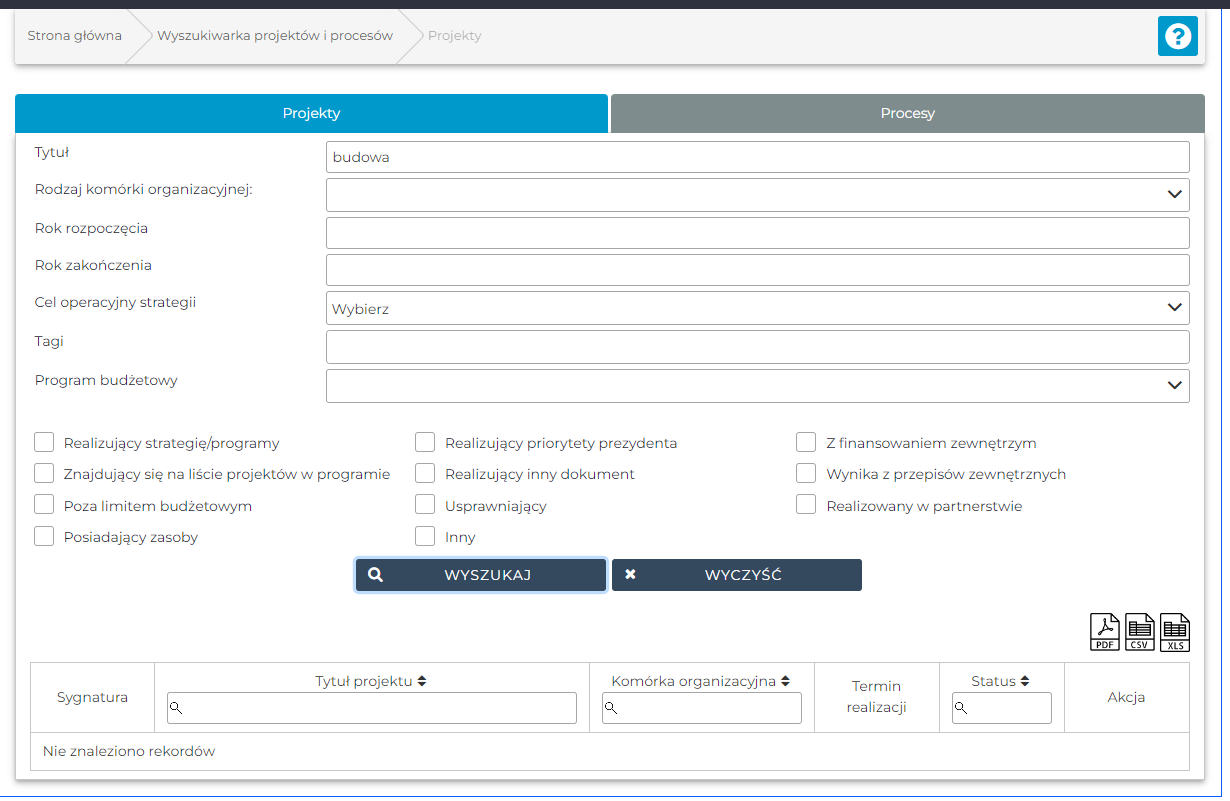Go to Strona główna breadcrumb link
This screenshot has width=1230, height=801.
(x=74, y=36)
